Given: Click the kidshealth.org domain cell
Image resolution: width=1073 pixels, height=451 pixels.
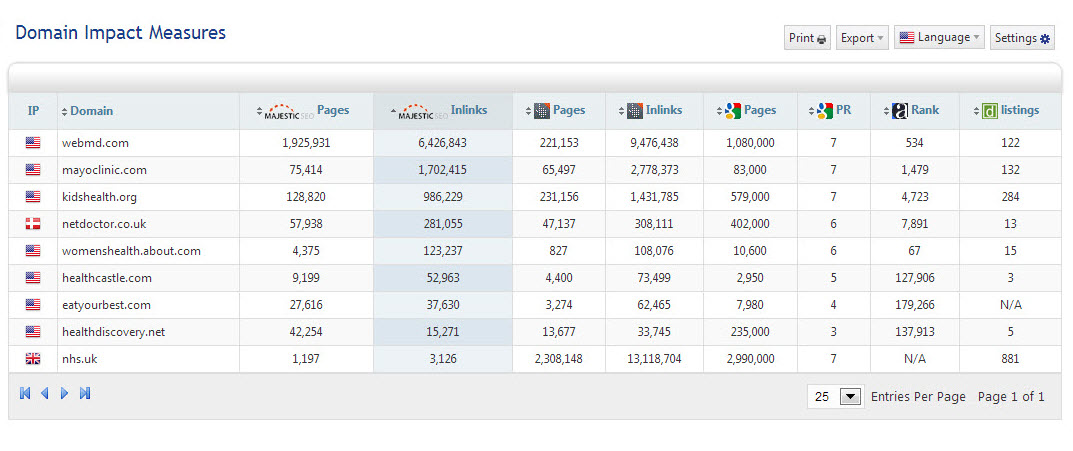Looking at the screenshot, I should tap(148, 197).
